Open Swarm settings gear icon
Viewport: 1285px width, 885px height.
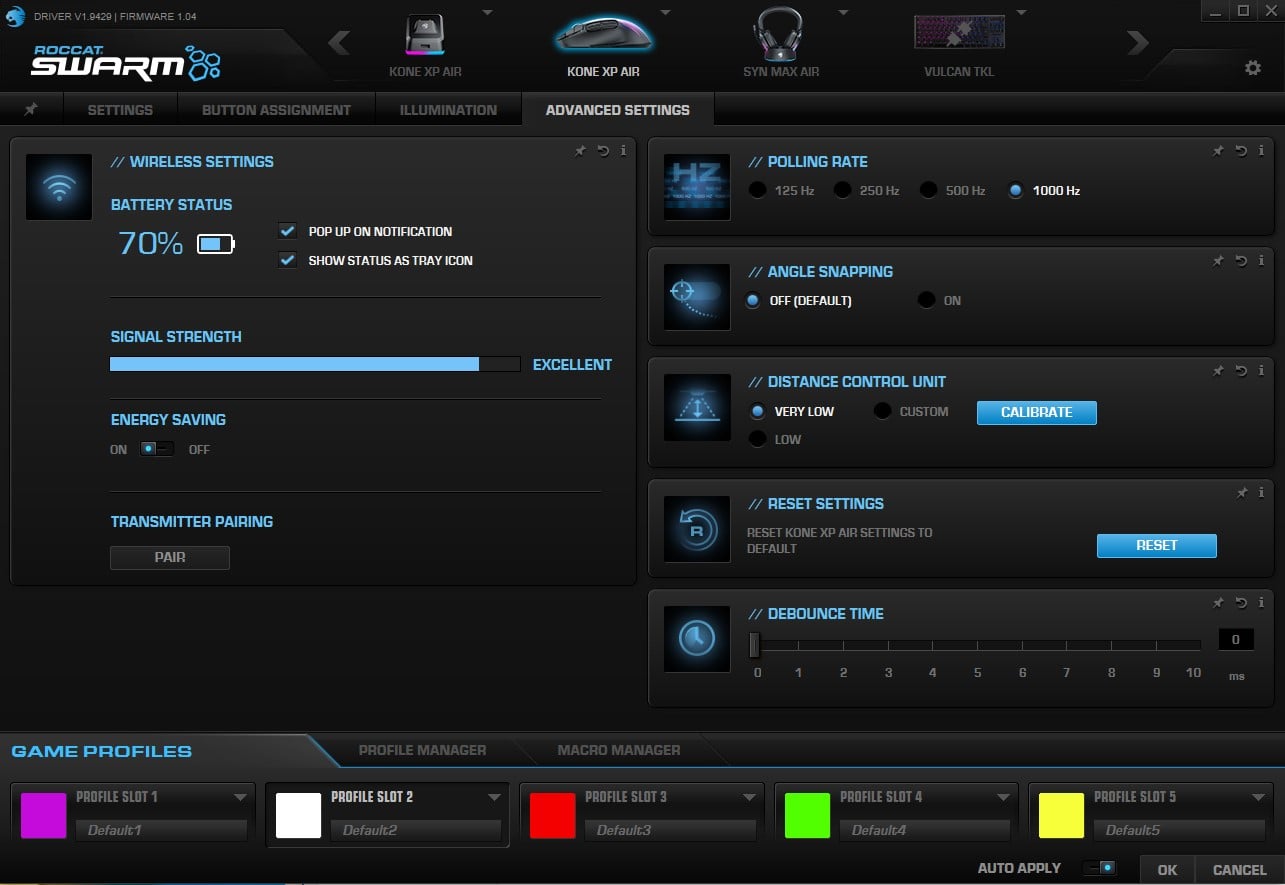(x=1252, y=68)
